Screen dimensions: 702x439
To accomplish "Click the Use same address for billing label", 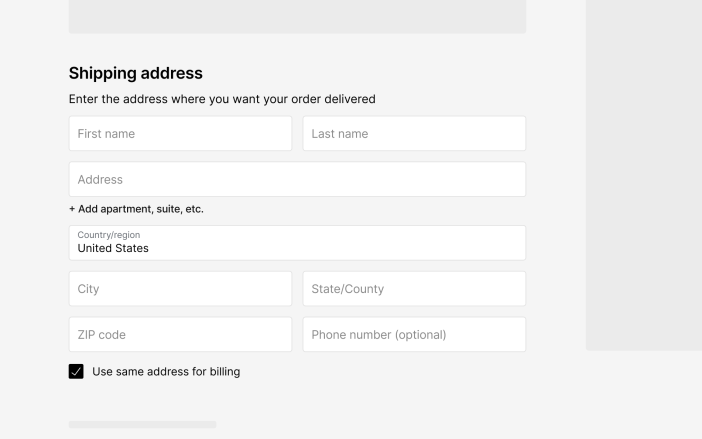I will (166, 372).
